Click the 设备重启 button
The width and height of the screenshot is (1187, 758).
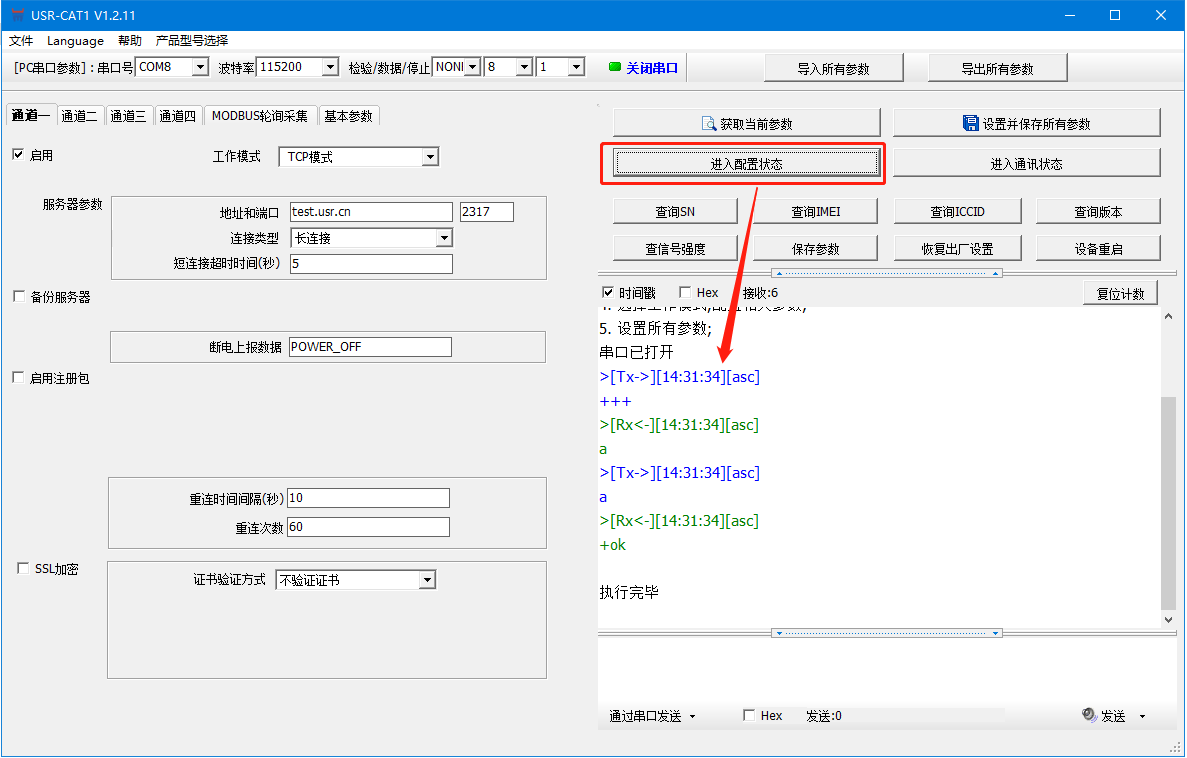(1098, 248)
